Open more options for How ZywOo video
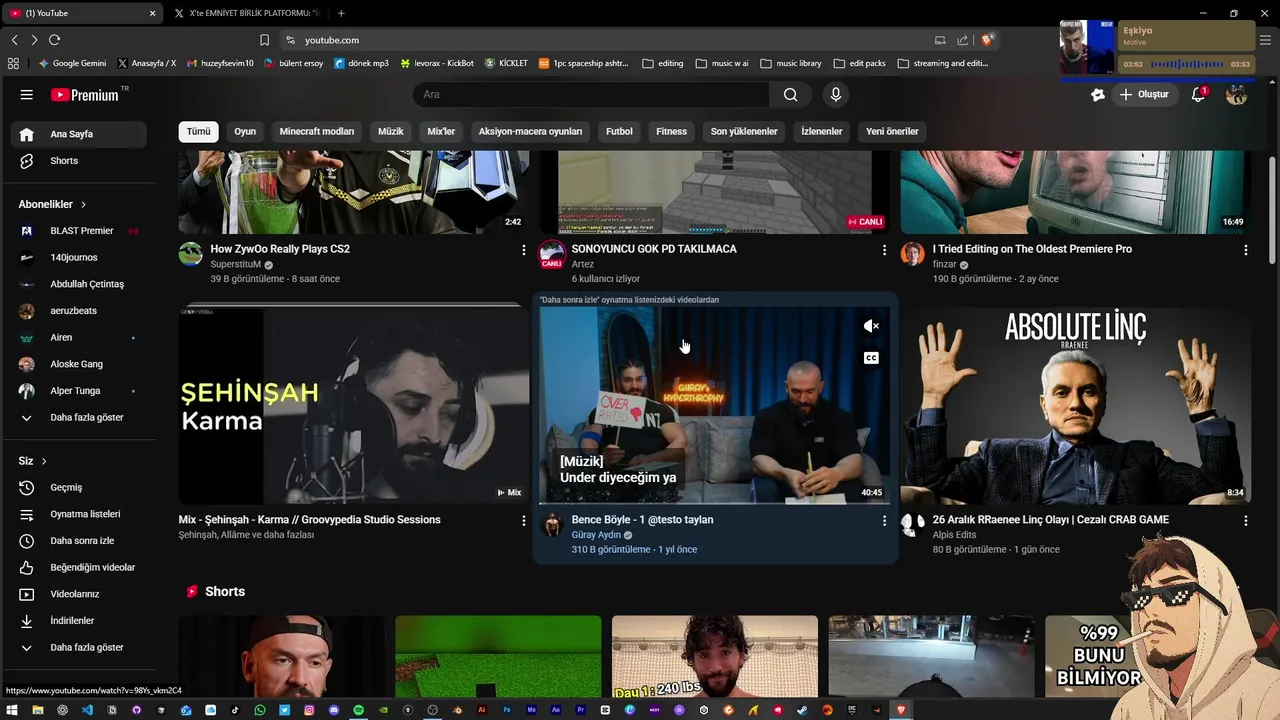Image resolution: width=1280 pixels, height=720 pixels. tap(523, 250)
